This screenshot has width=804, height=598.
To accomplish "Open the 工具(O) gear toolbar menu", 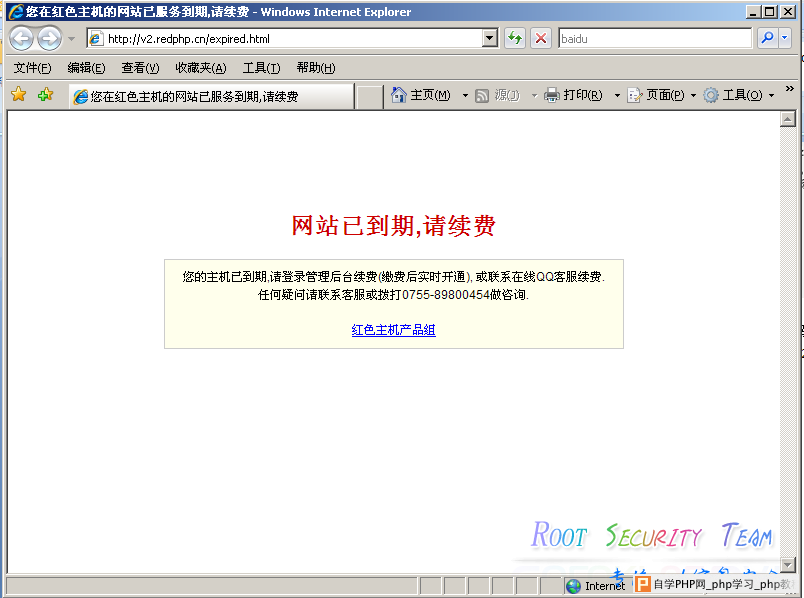I will point(739,95).
